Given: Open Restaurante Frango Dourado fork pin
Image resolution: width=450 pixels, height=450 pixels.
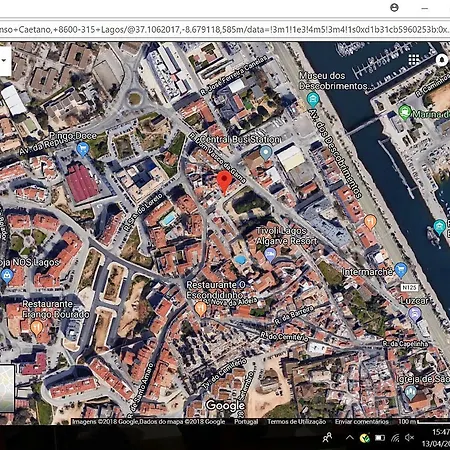Looking at the screenshot, I should [x=36, y=328].
